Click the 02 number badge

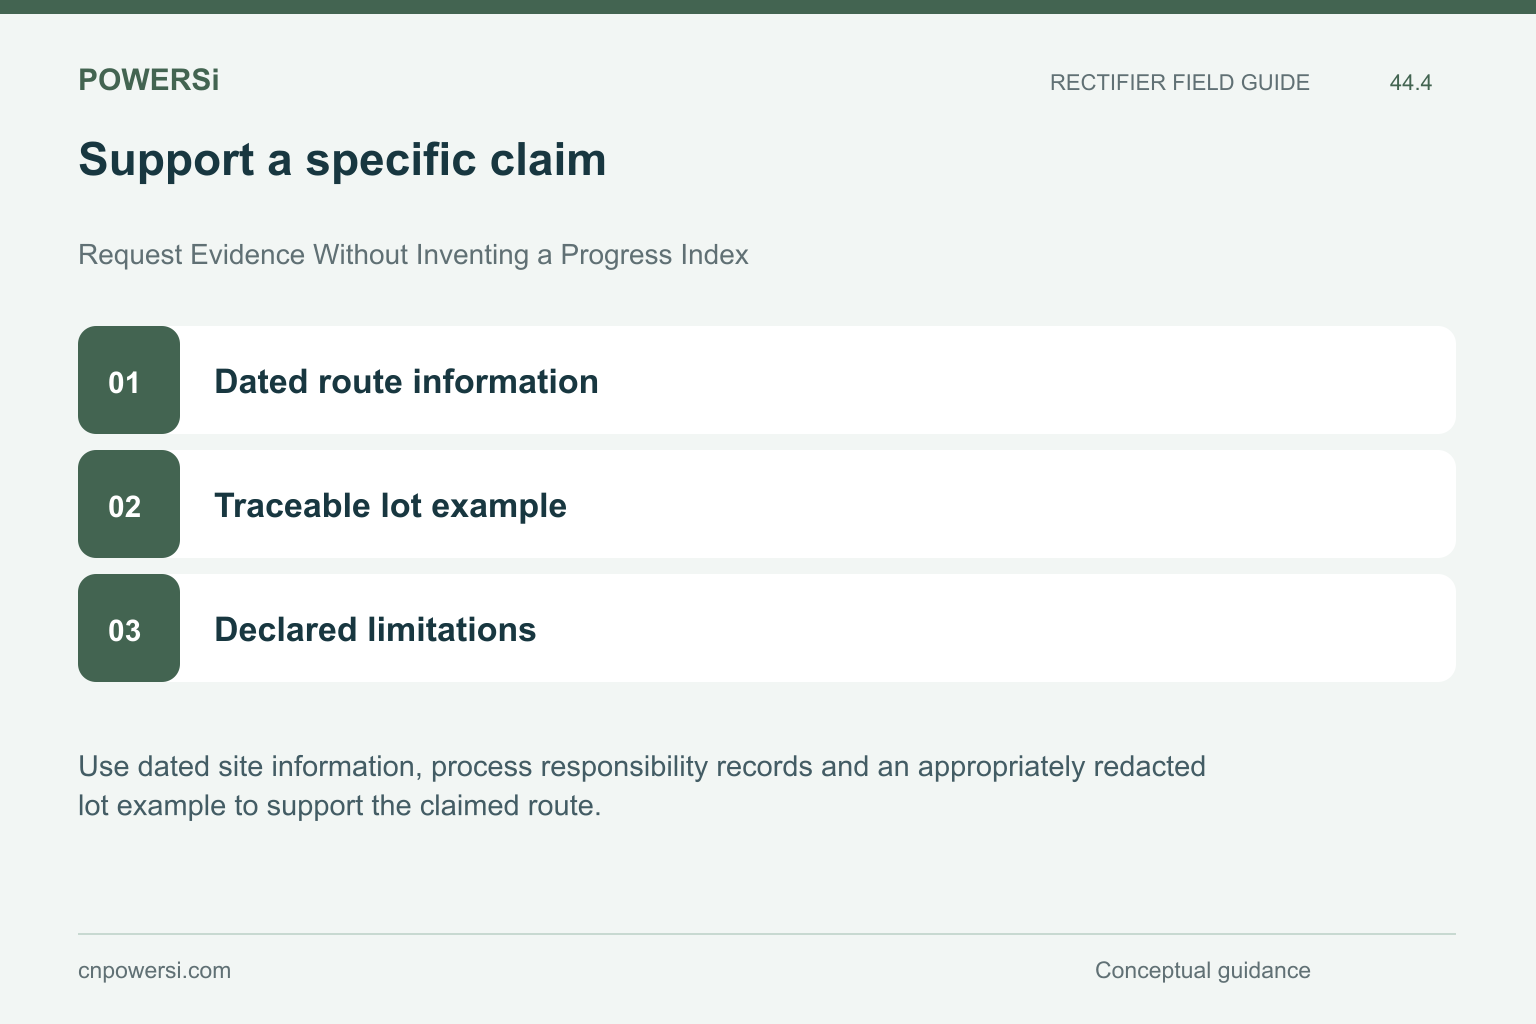click(x=129, y=504)
